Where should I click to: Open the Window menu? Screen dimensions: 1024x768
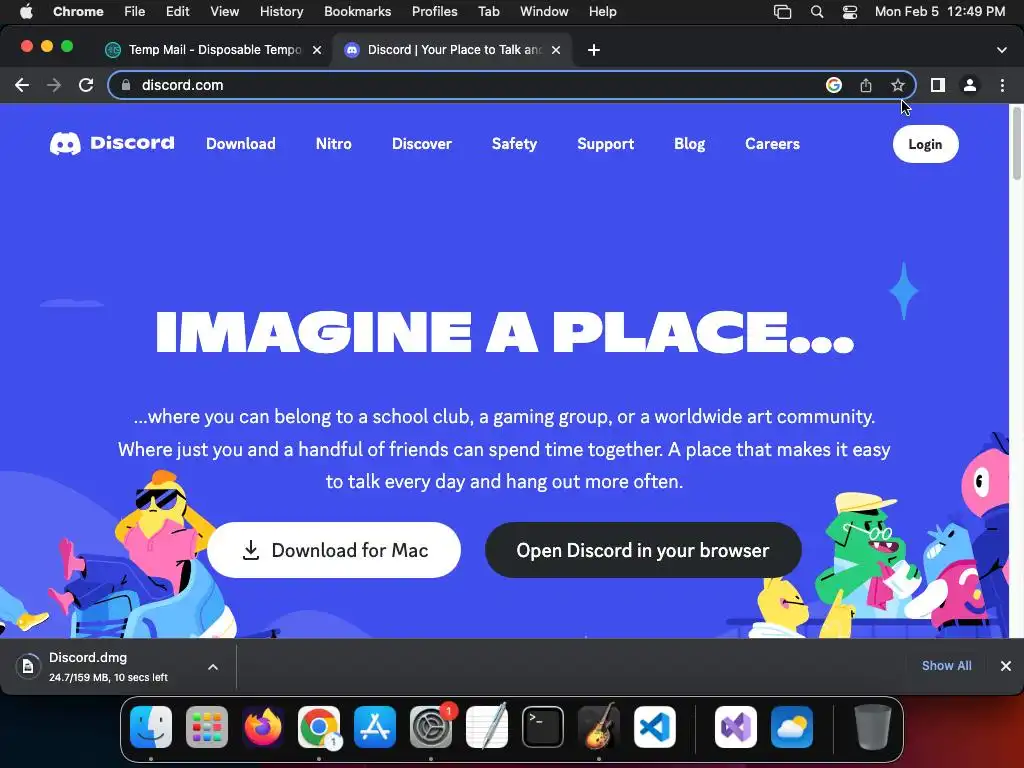544,12
